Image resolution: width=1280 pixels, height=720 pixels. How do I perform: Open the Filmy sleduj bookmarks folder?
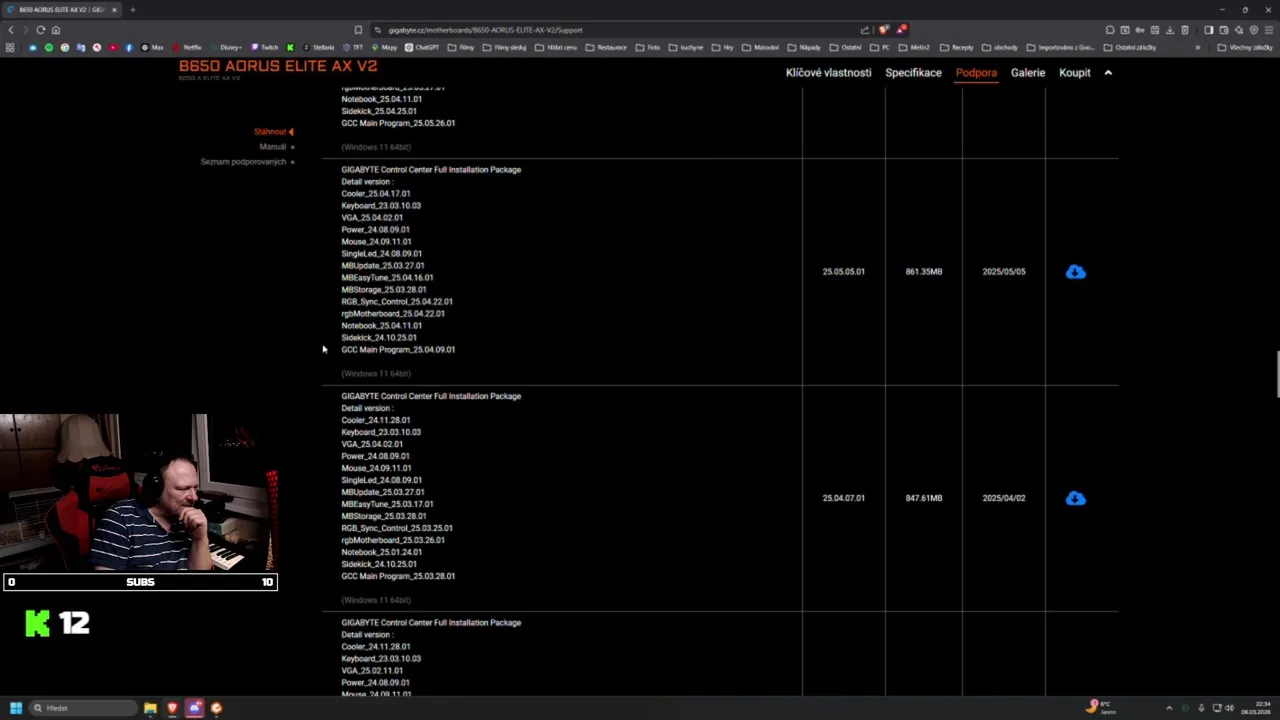(504, 47)
